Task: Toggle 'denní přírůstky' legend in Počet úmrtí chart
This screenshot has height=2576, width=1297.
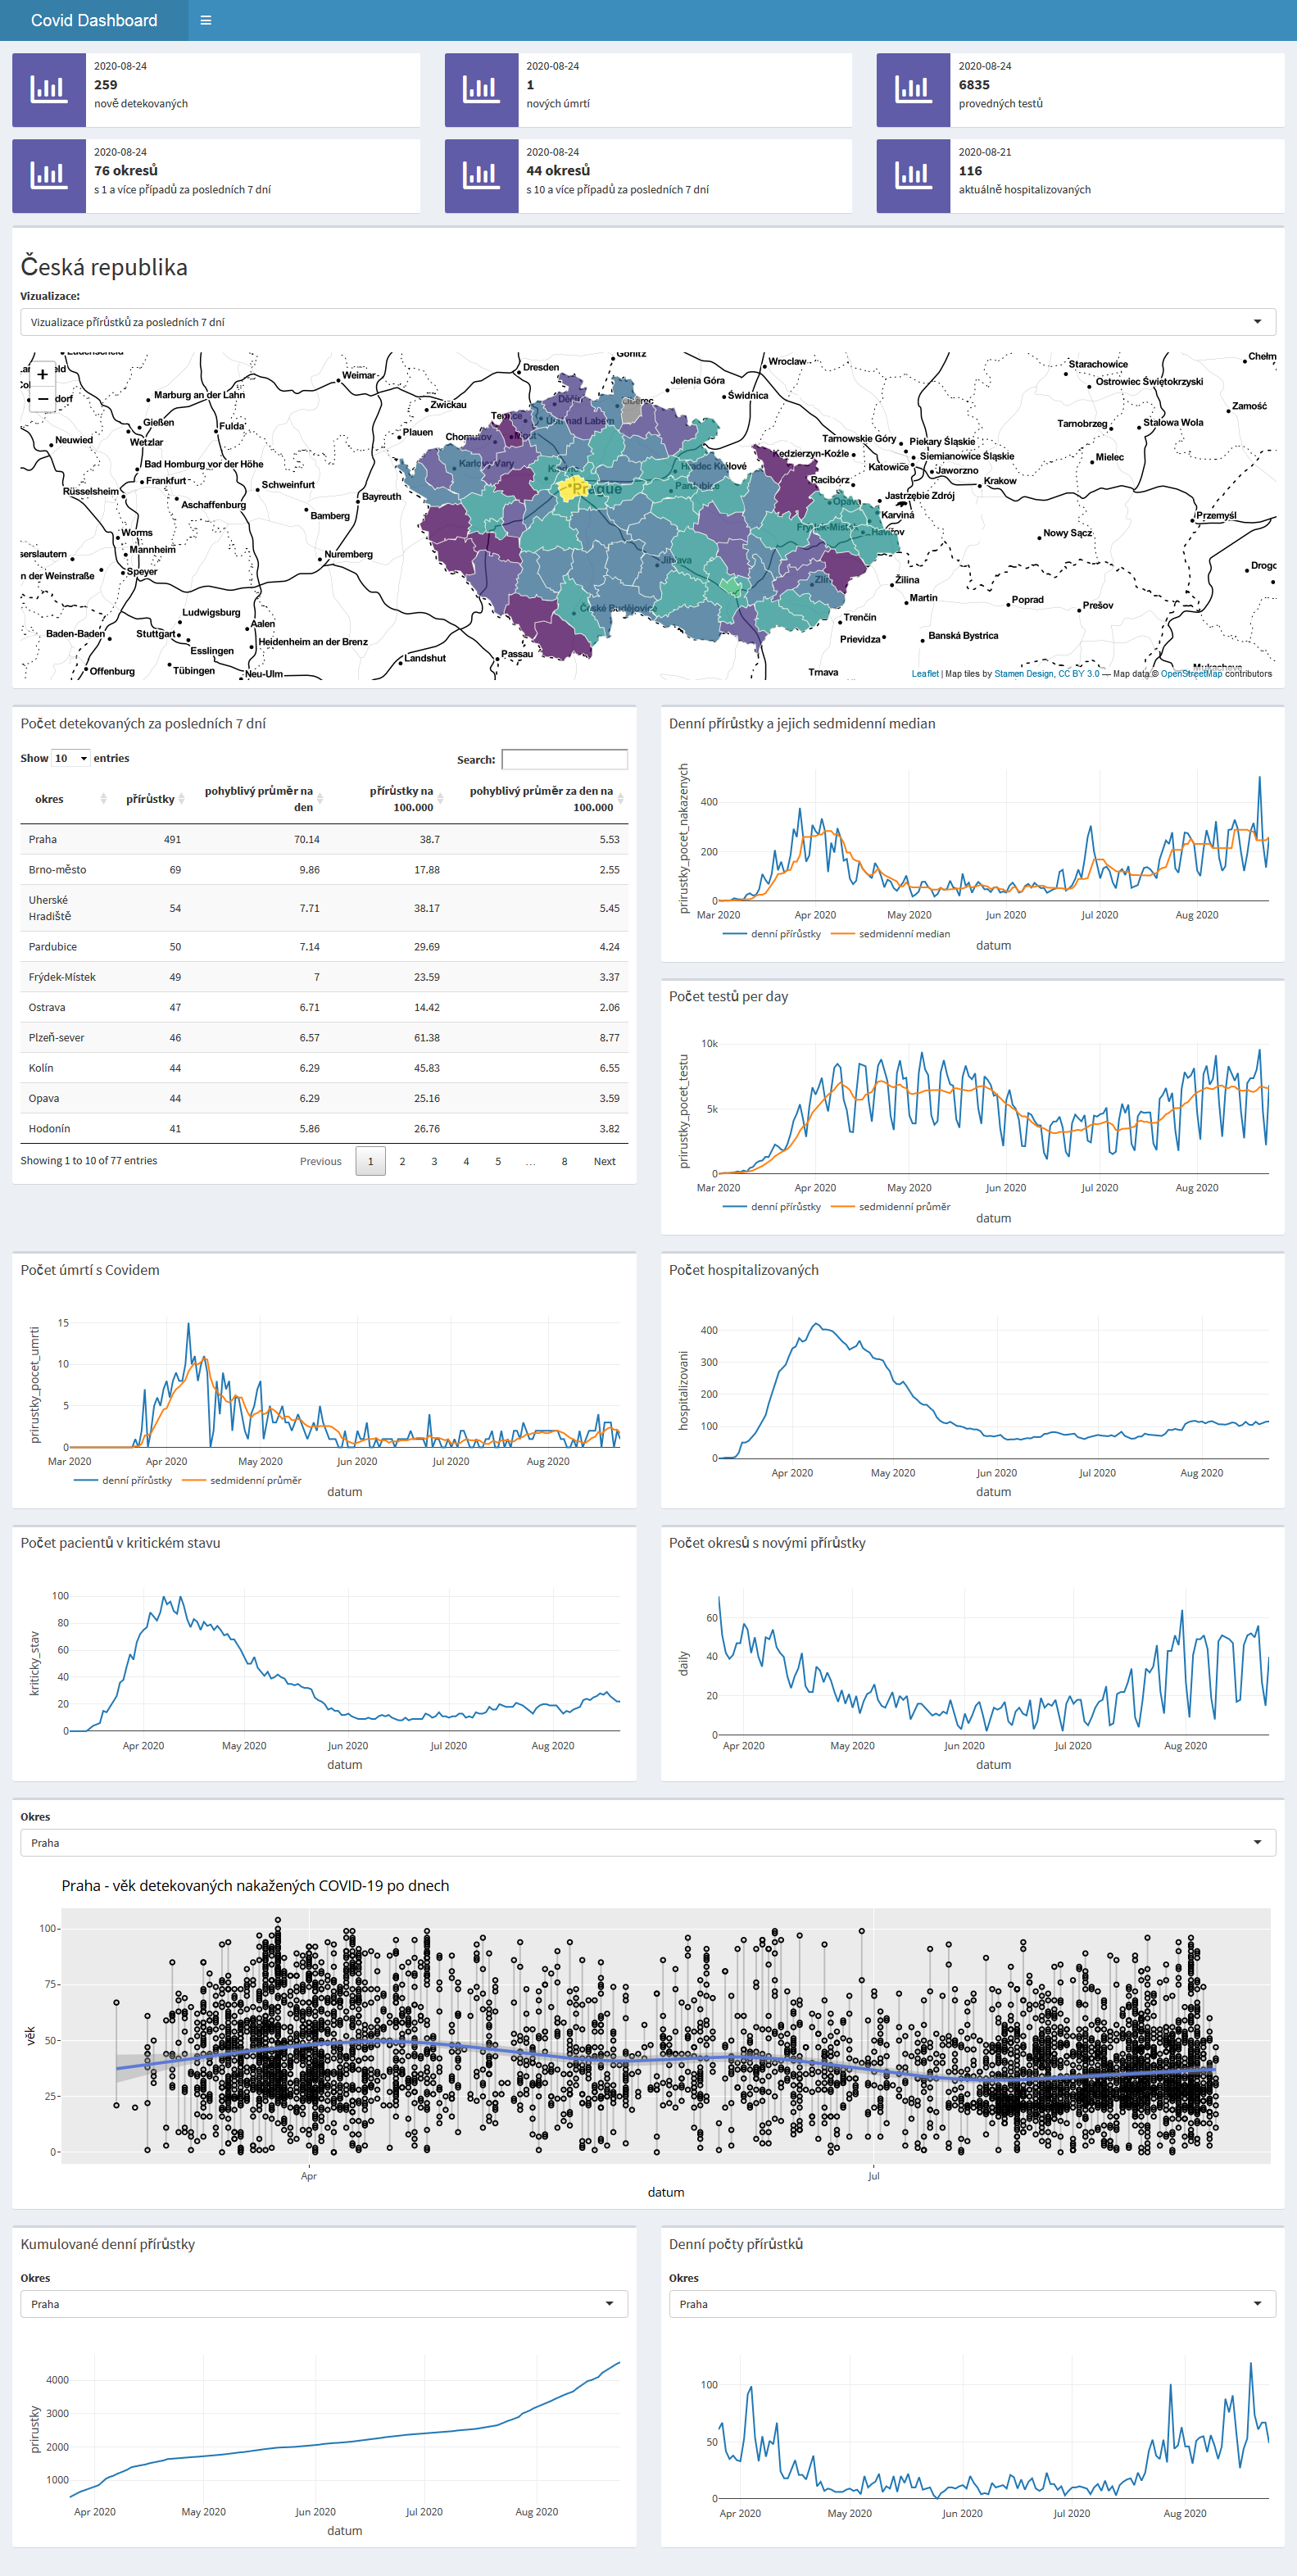Action: click(x=123, y=1480)
